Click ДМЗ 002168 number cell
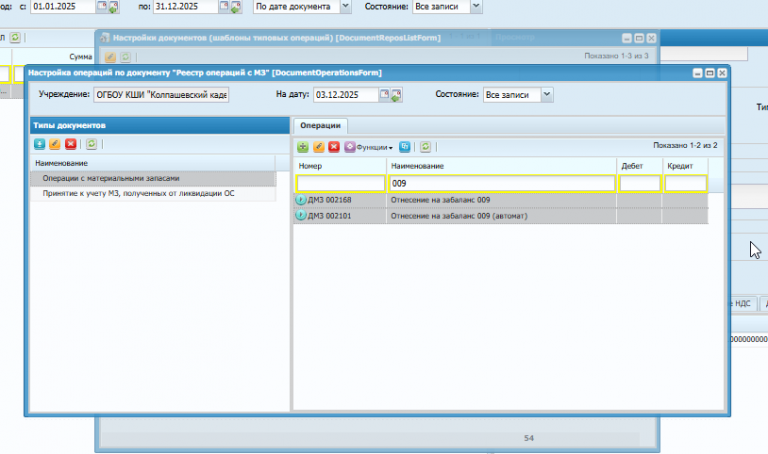The height and width of the screenshot is (454, 768). (x=340, y=200)
